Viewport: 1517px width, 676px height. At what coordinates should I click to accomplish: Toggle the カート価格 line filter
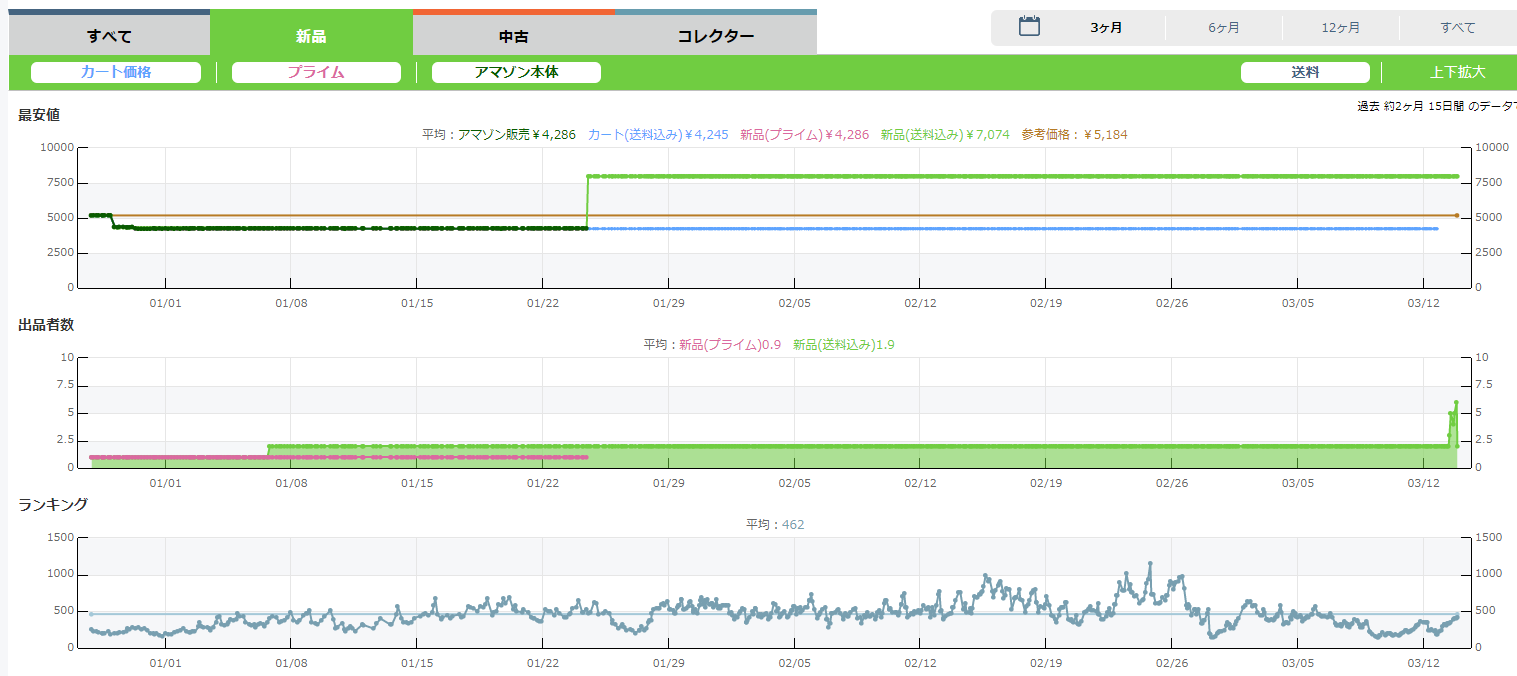pos(116,72)
